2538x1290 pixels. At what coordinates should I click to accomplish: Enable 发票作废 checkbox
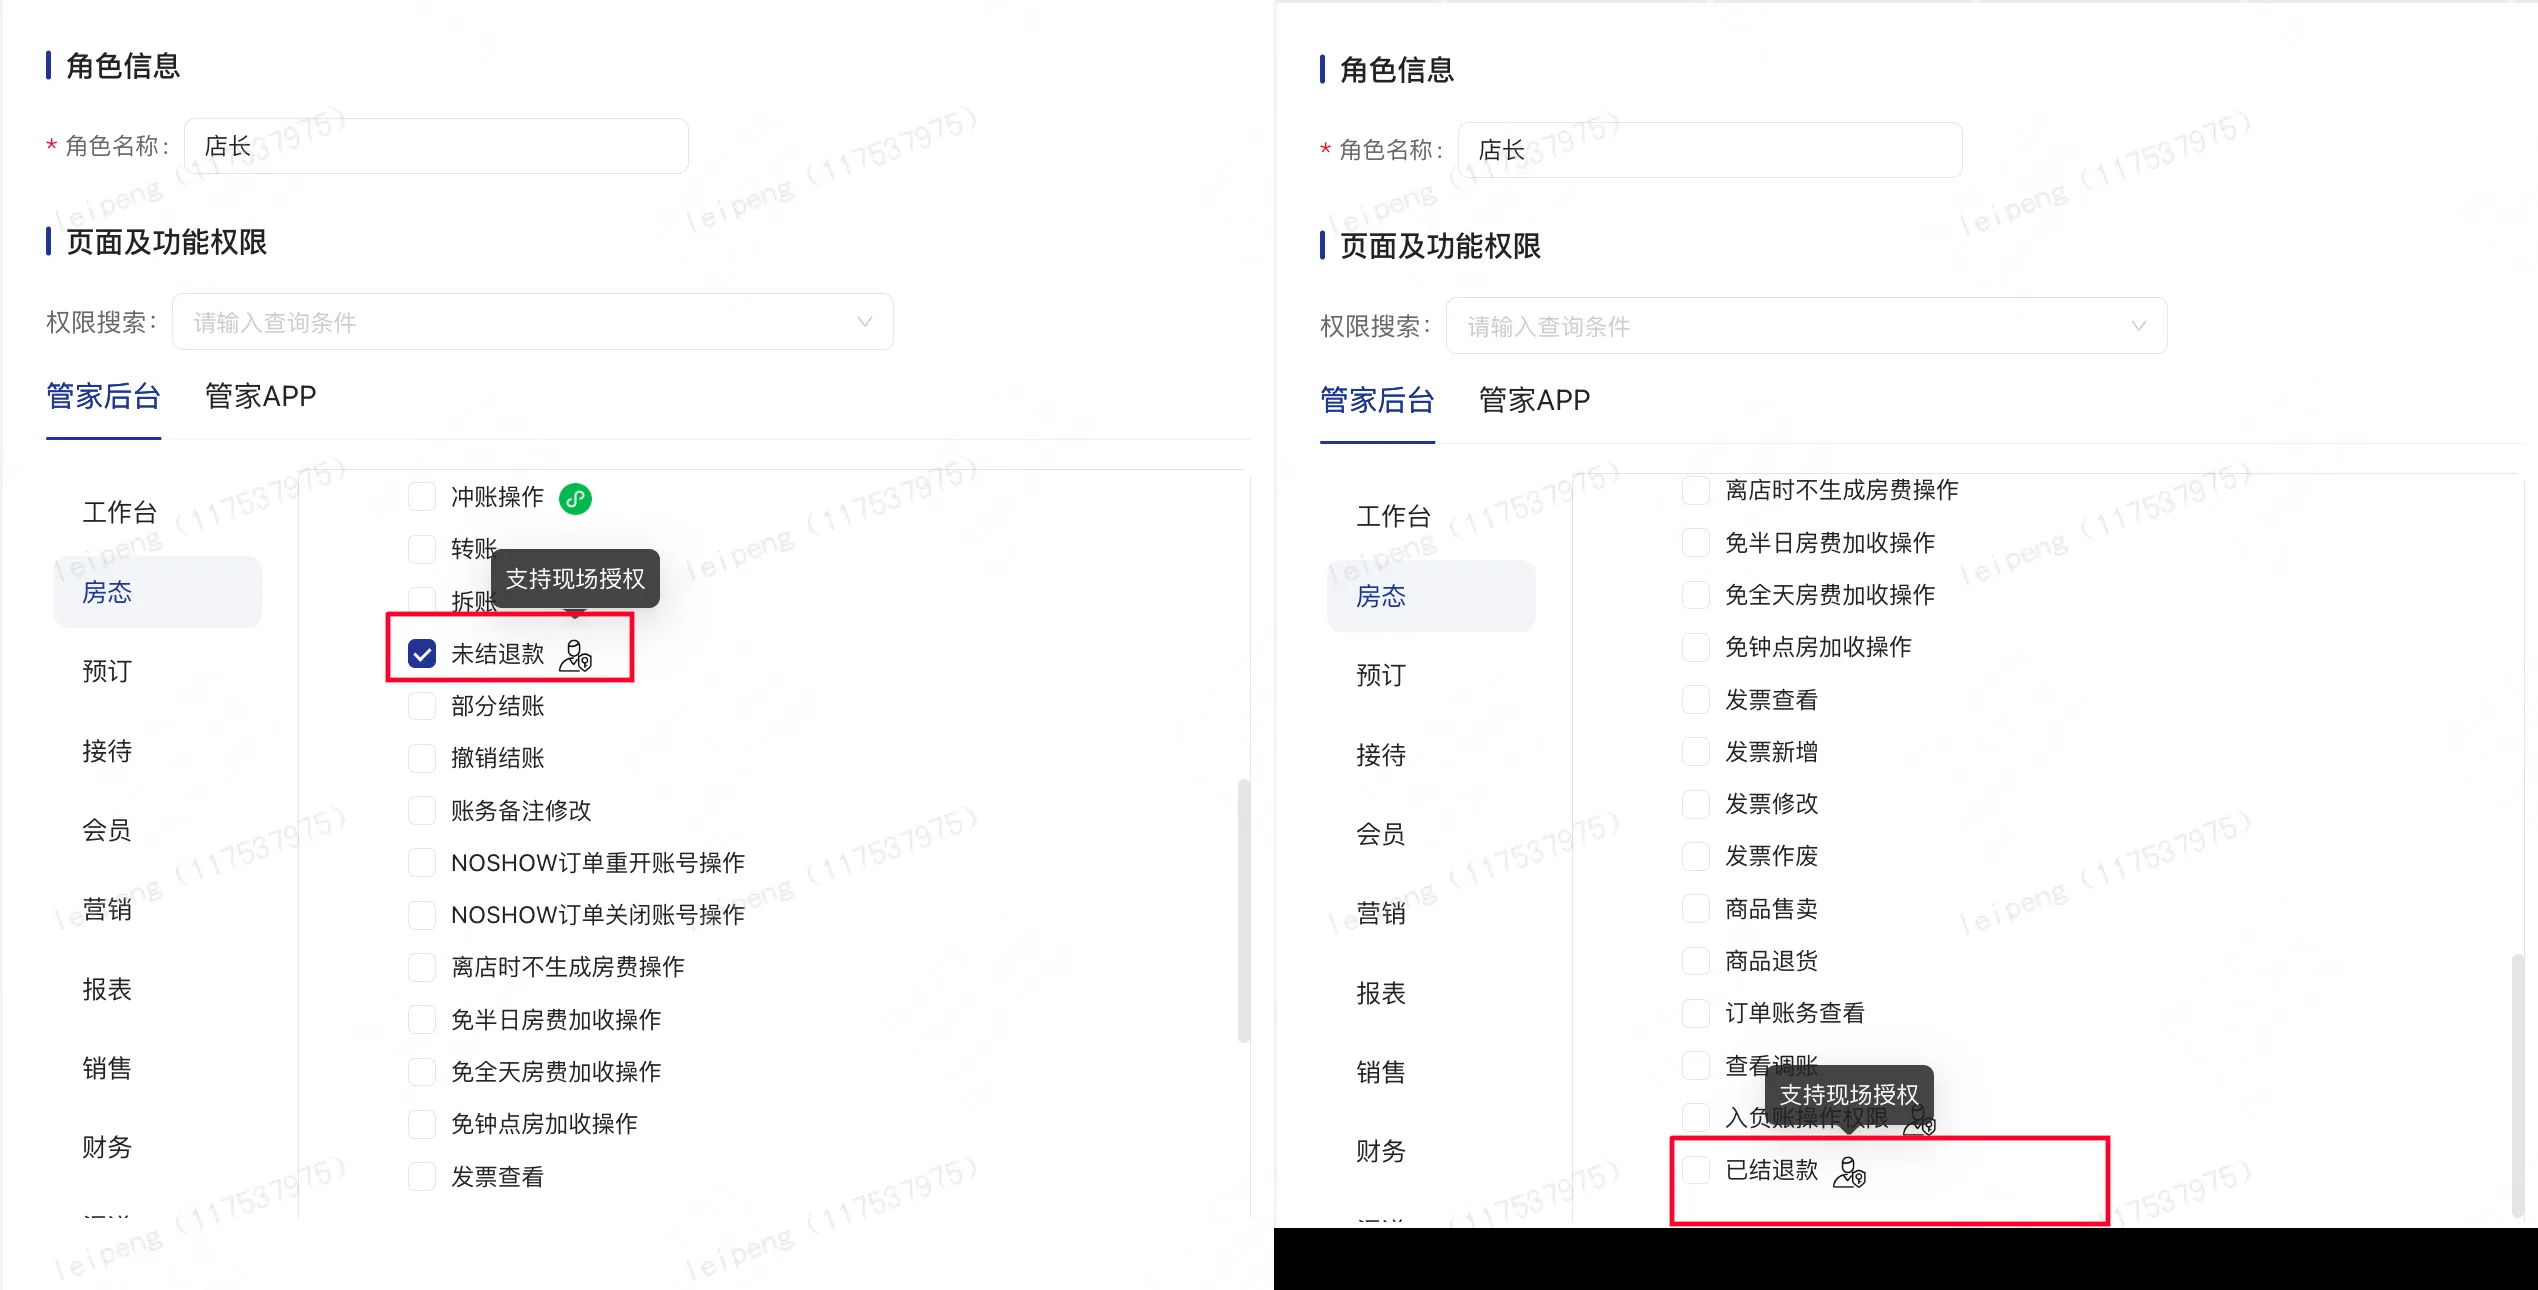(x=1696, y=856)
